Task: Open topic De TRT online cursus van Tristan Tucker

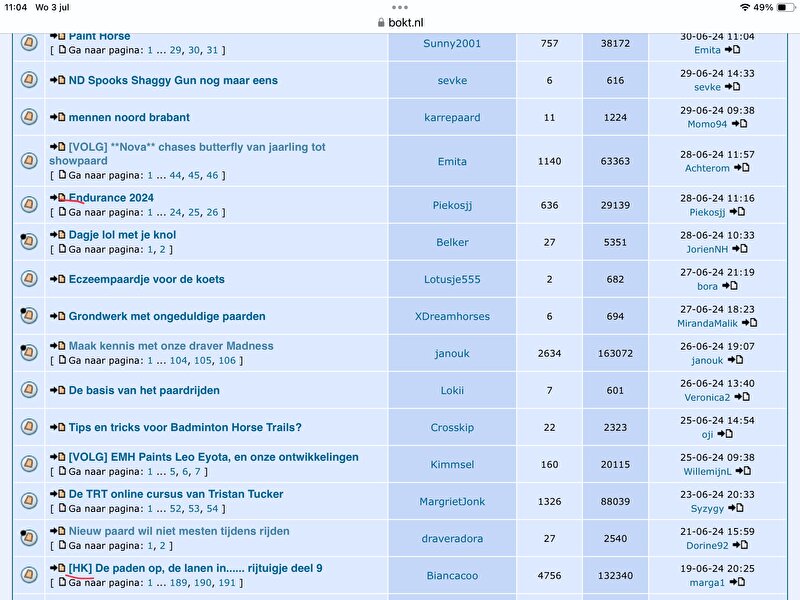Action: (176, 494)
